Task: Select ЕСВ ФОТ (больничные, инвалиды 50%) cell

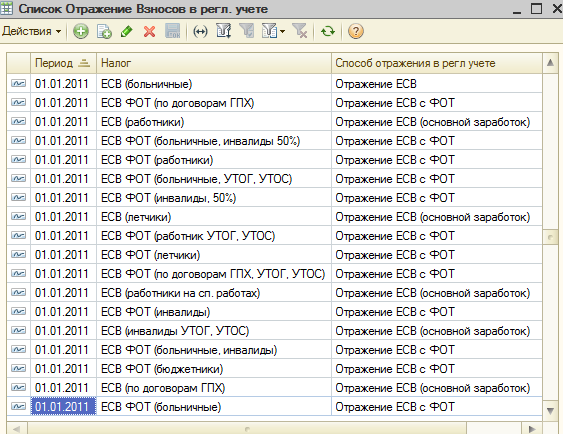Action: [214, 141]
